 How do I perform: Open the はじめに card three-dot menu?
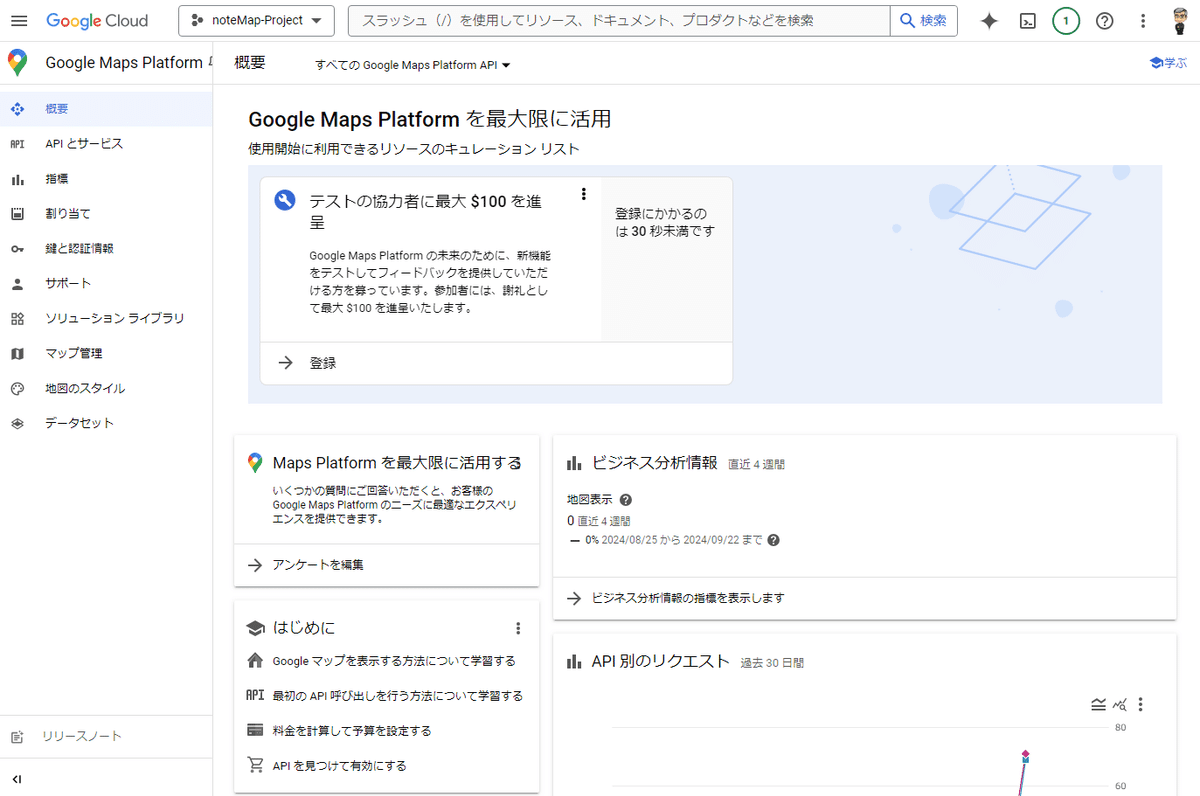518,628
